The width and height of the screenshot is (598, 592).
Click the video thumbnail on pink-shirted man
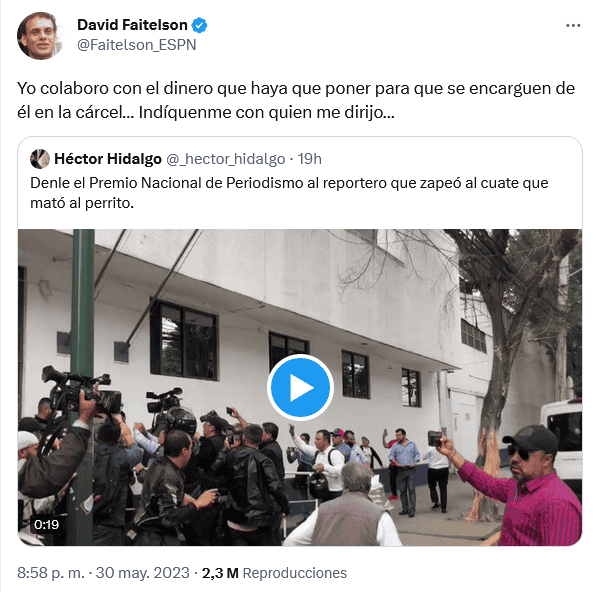(534, 492)
